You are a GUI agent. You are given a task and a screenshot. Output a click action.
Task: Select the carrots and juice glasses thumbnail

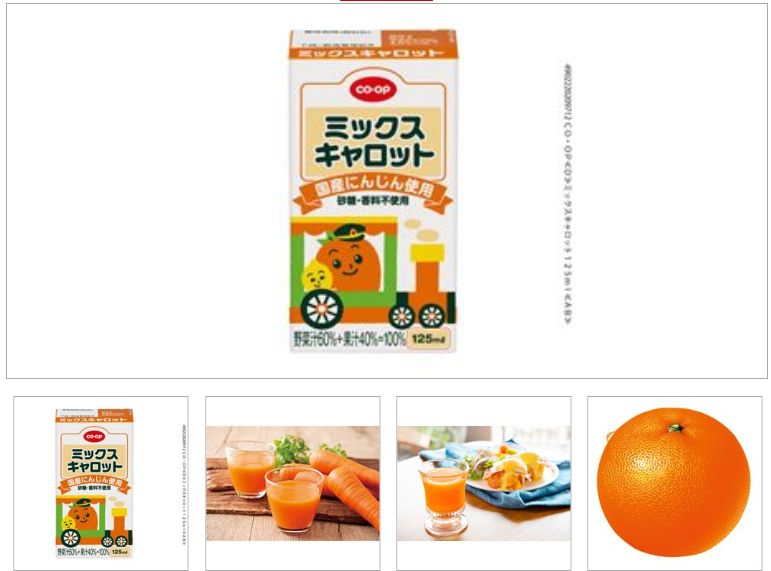point(293,483)
